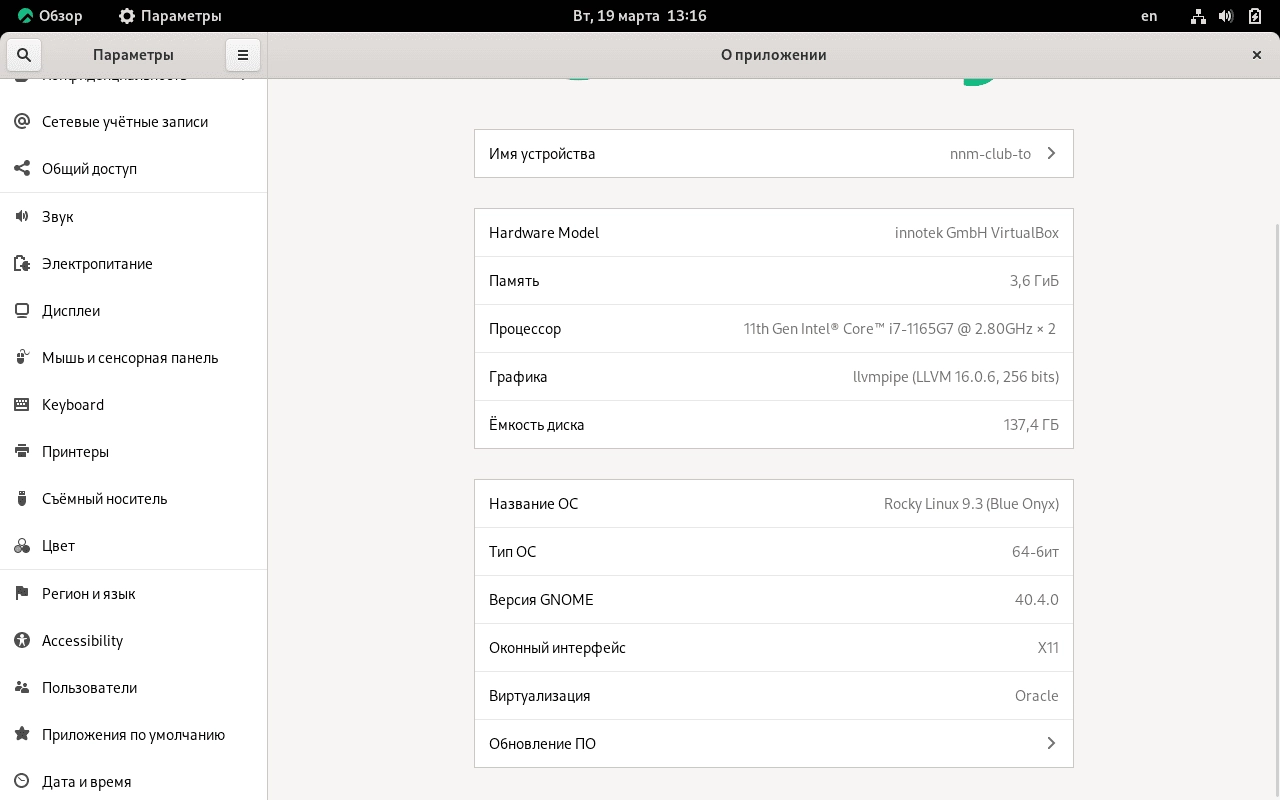
Task: Open the hamburger menu in the Параметры header
Action: point(243,55)
